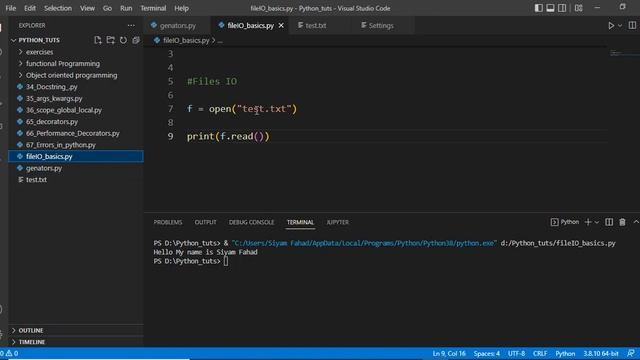The image size is (640, 360).
Task: Kill terminal with trash icon
Action: [622, 222]
